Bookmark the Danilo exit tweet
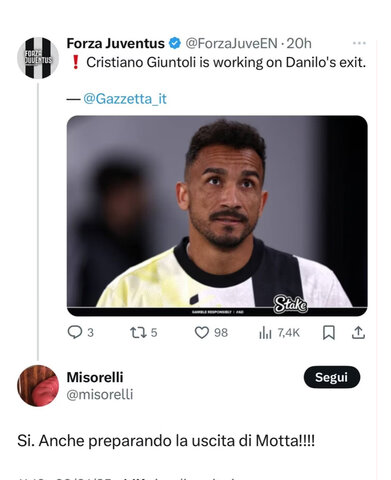This screenshot has height=480, width=391. (329, 332)
